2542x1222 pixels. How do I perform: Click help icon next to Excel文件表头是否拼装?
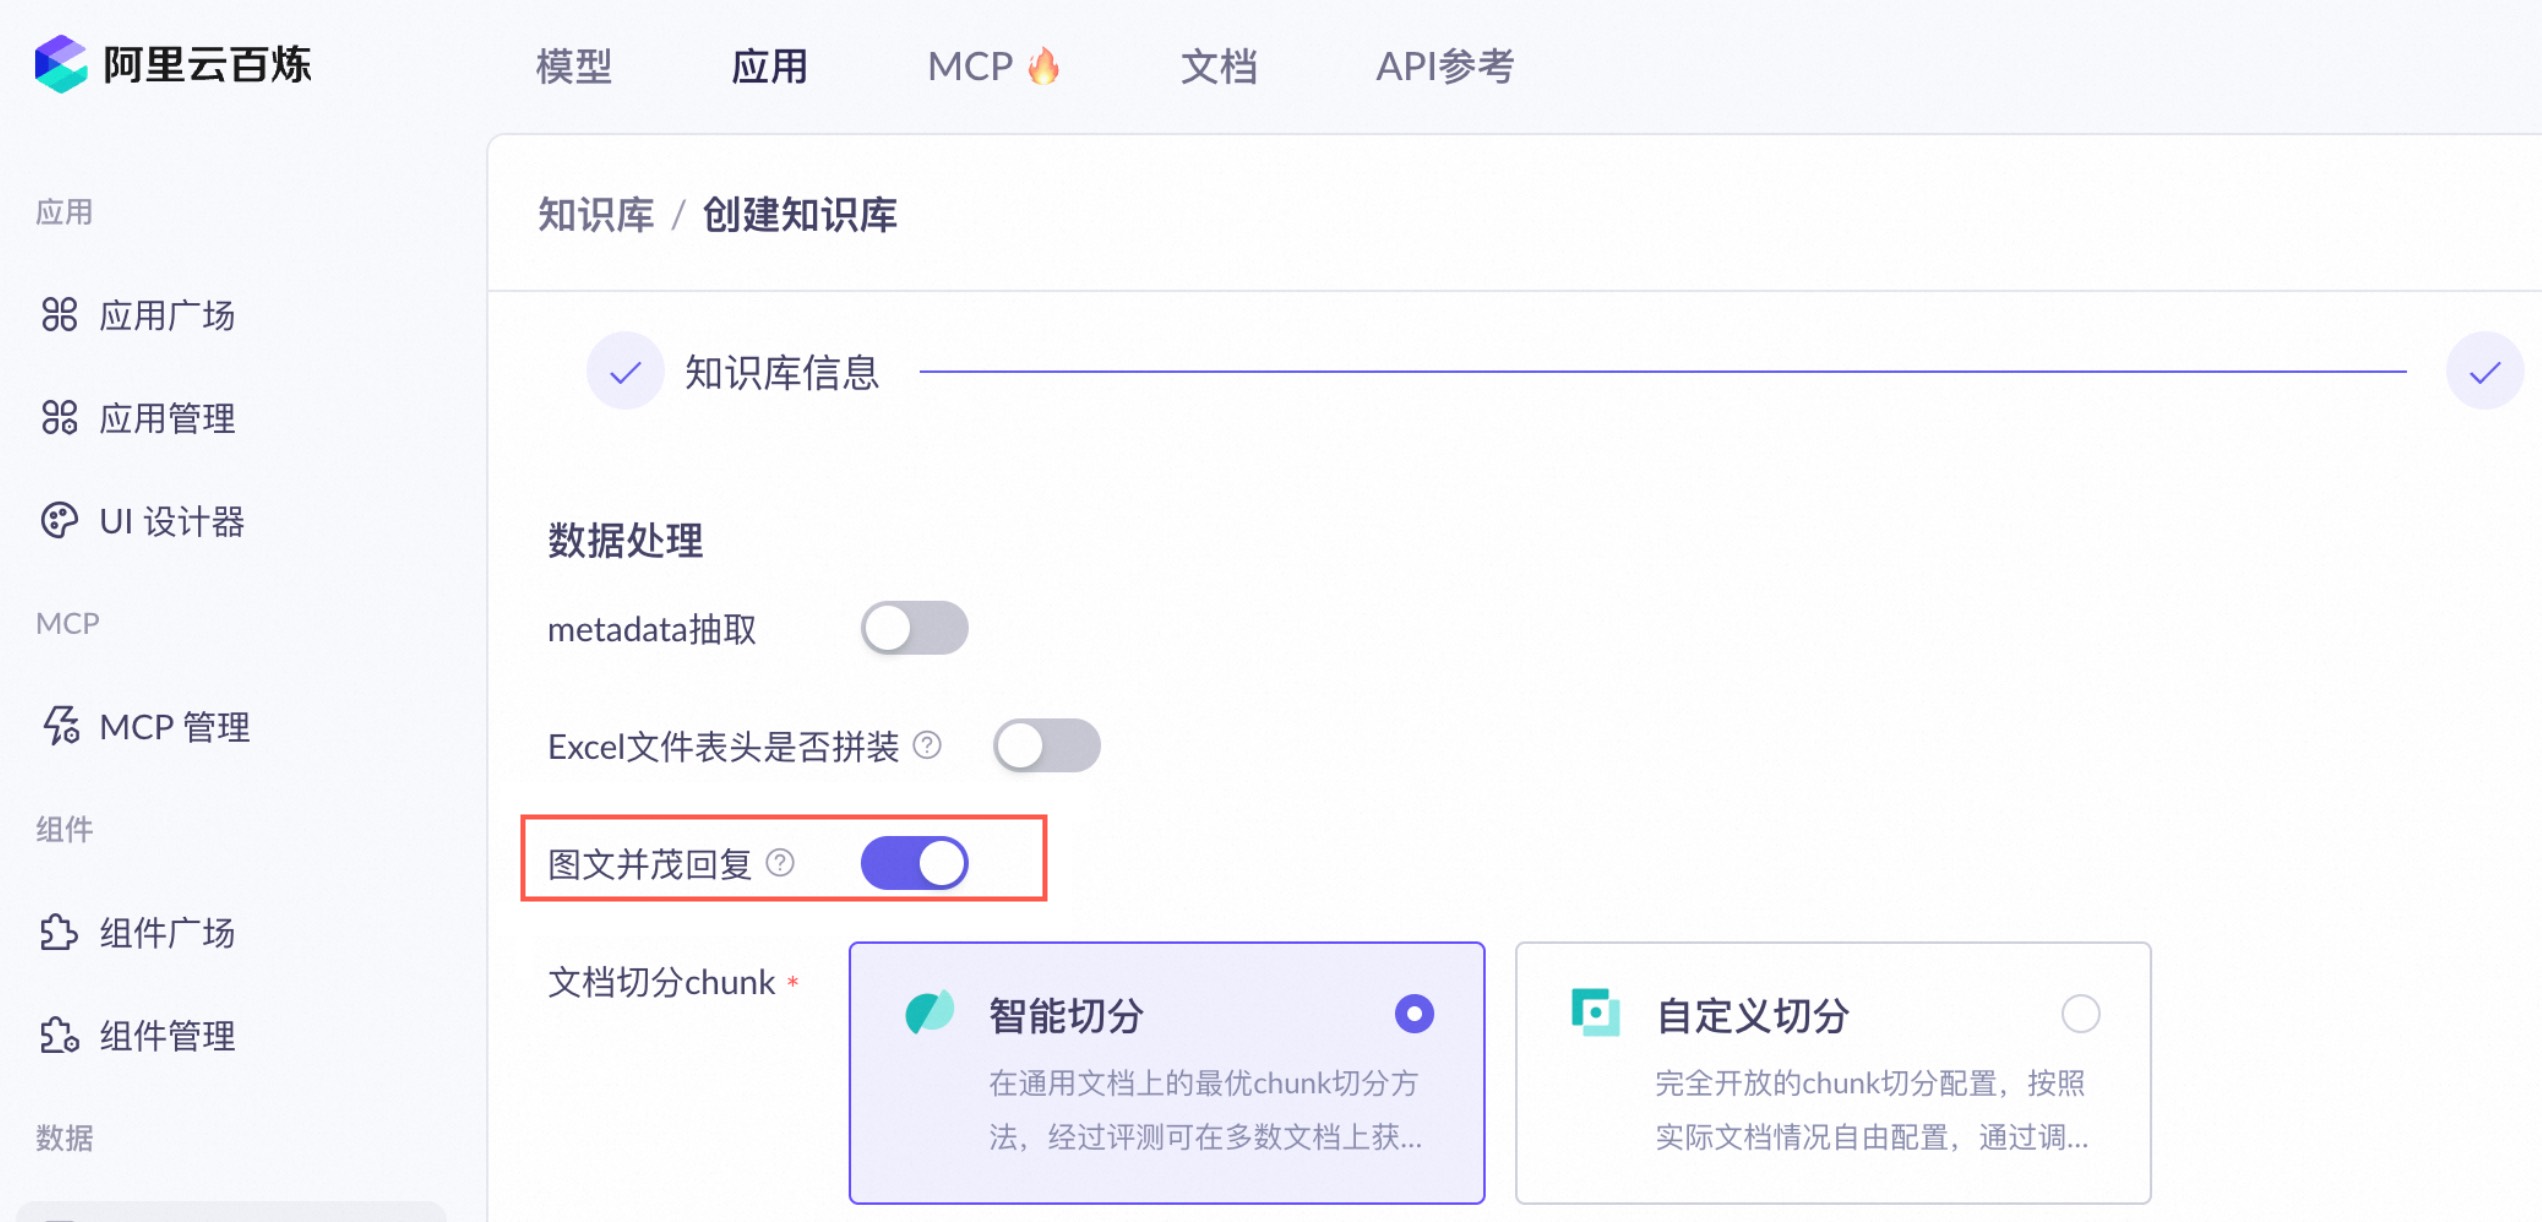[x=927, y=745]
